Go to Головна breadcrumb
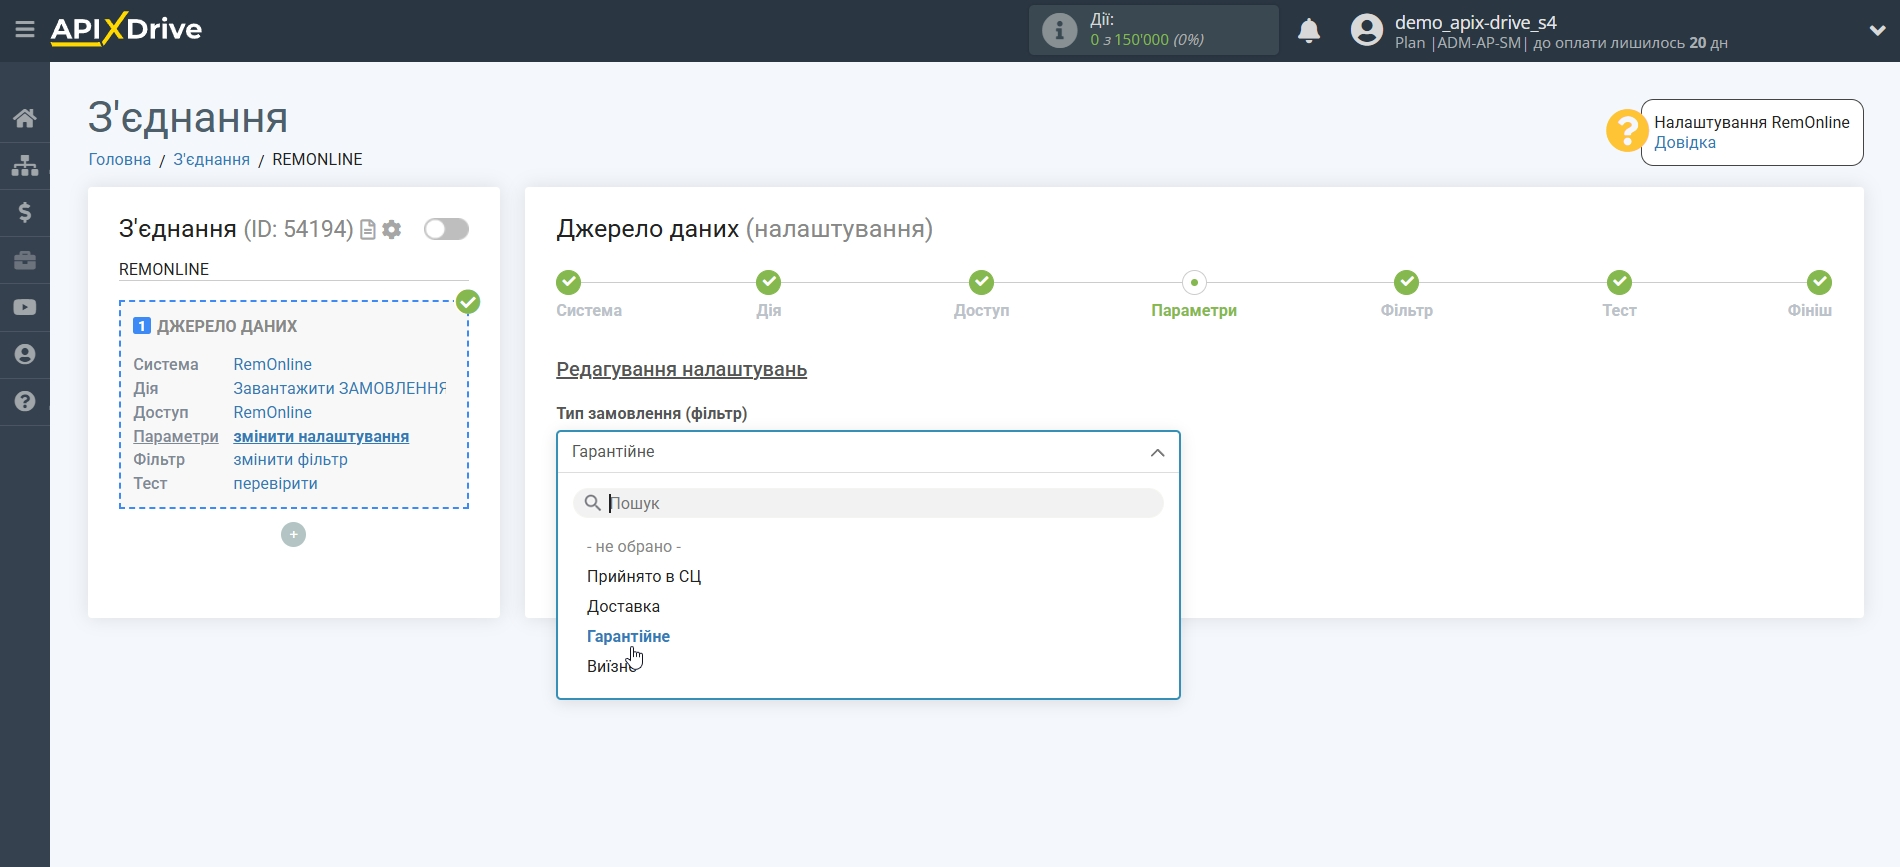The image size is (1900, 867). [x=120, y=159]
